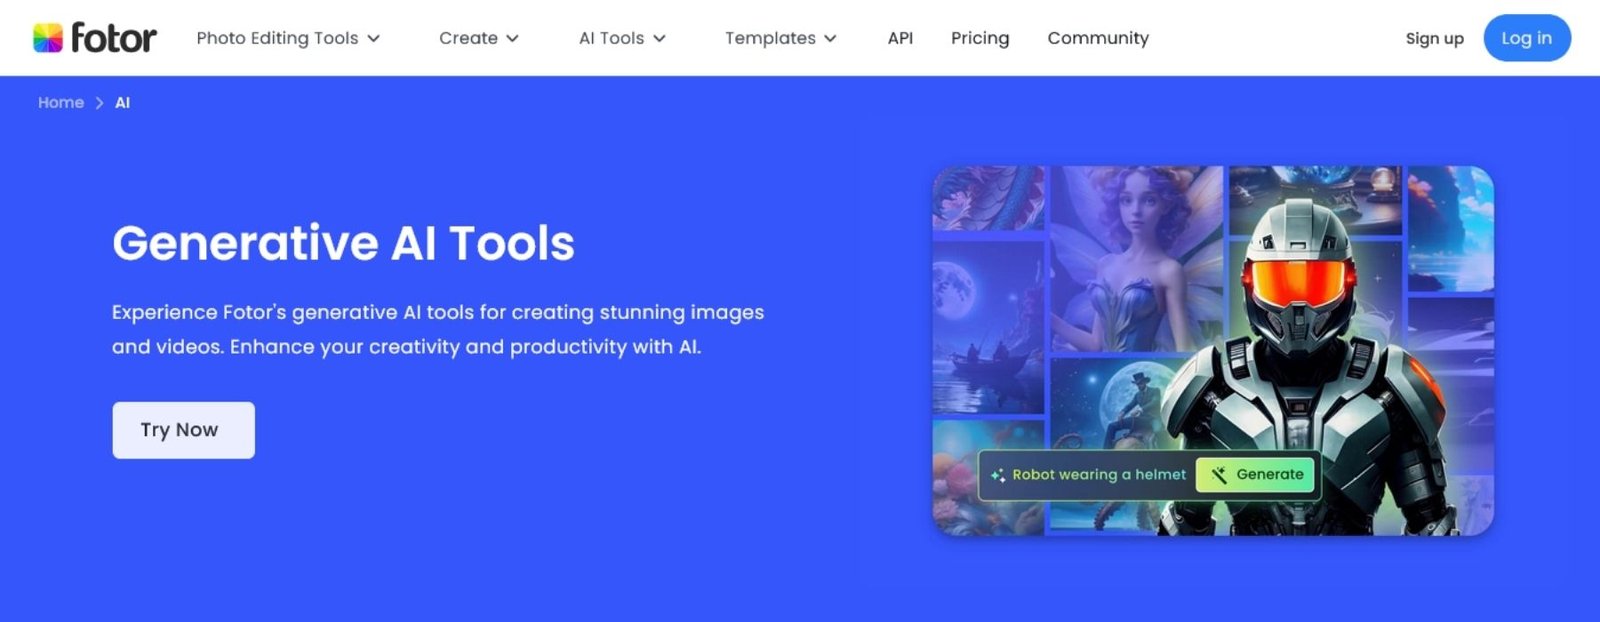Expand the AI Tools dropdown
This screenshot has width=1600, height=622.
tap(621, 38)
